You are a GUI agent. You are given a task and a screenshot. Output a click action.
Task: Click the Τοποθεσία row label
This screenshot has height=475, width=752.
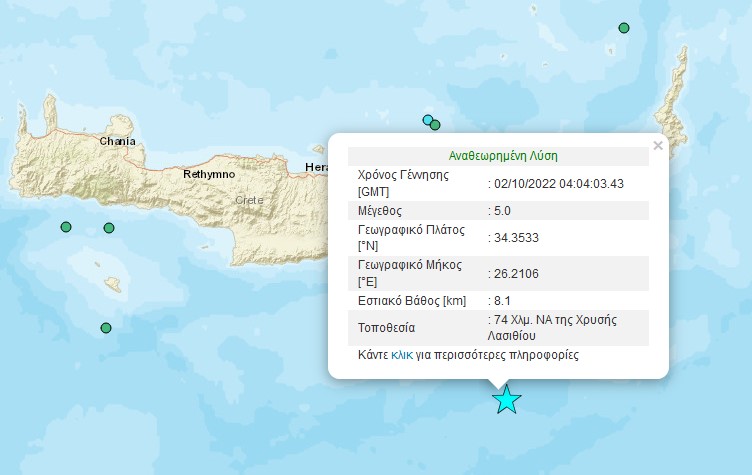386,328
